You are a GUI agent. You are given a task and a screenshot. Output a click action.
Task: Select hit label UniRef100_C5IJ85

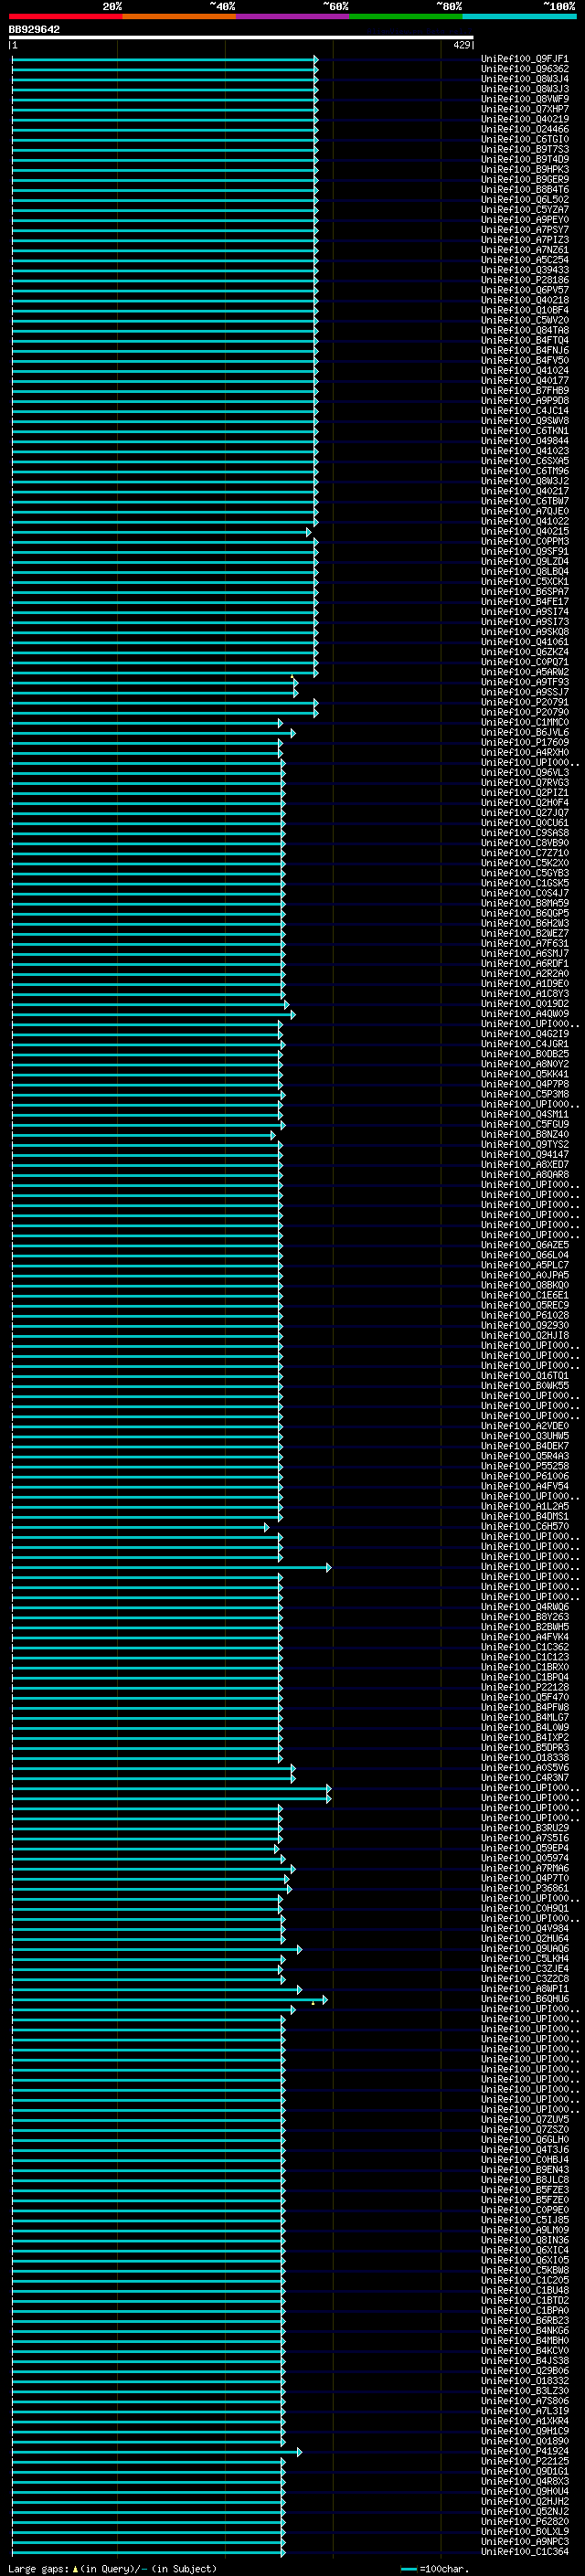tap(525, 2219)
